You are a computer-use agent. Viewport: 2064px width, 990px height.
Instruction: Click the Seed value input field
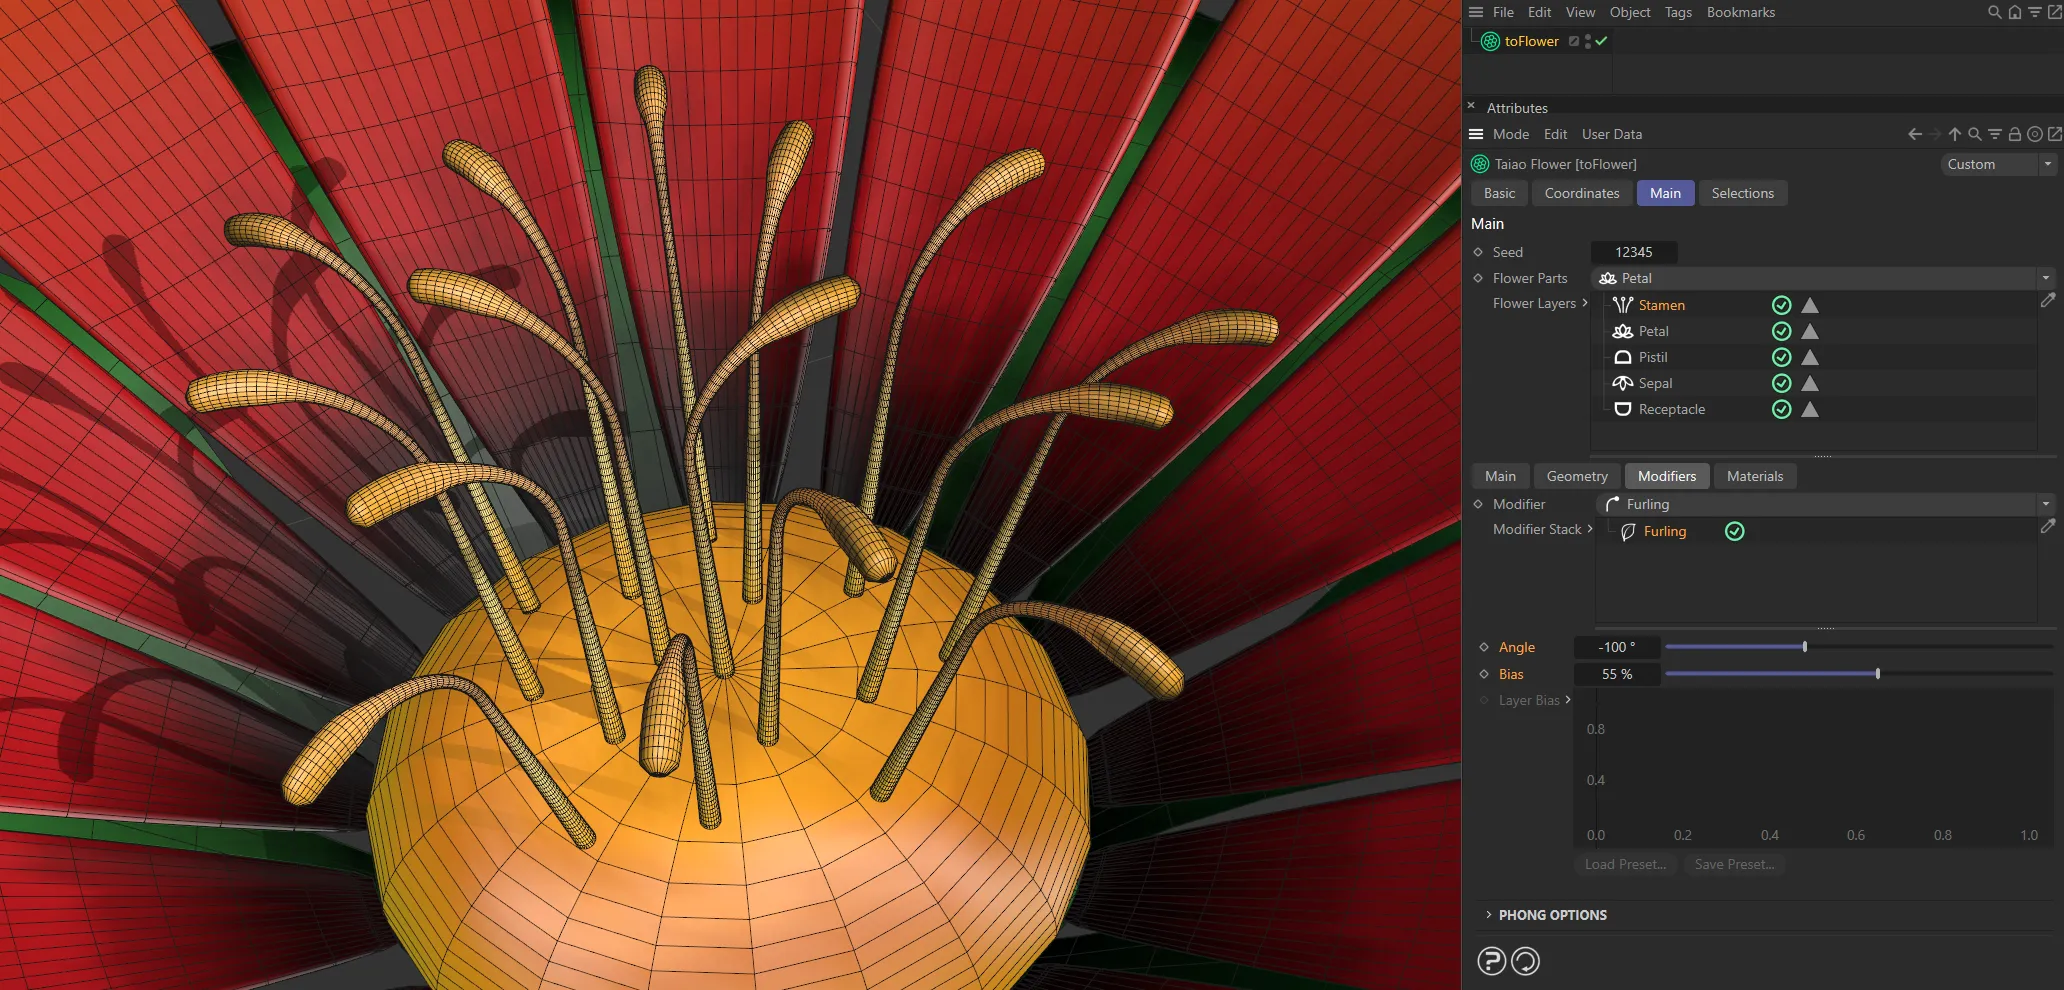pyautogui.click(x=1634, y=252)
